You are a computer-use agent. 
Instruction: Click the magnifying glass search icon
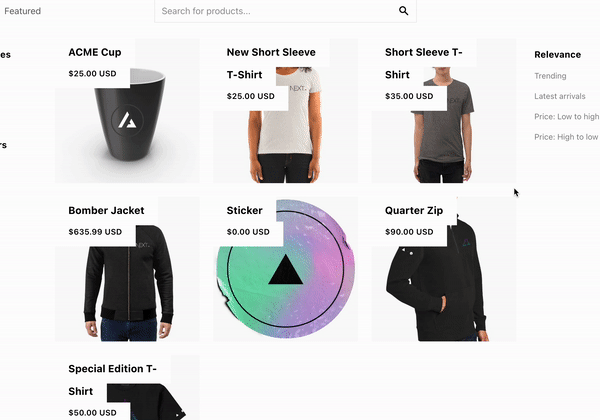(403, 11)
